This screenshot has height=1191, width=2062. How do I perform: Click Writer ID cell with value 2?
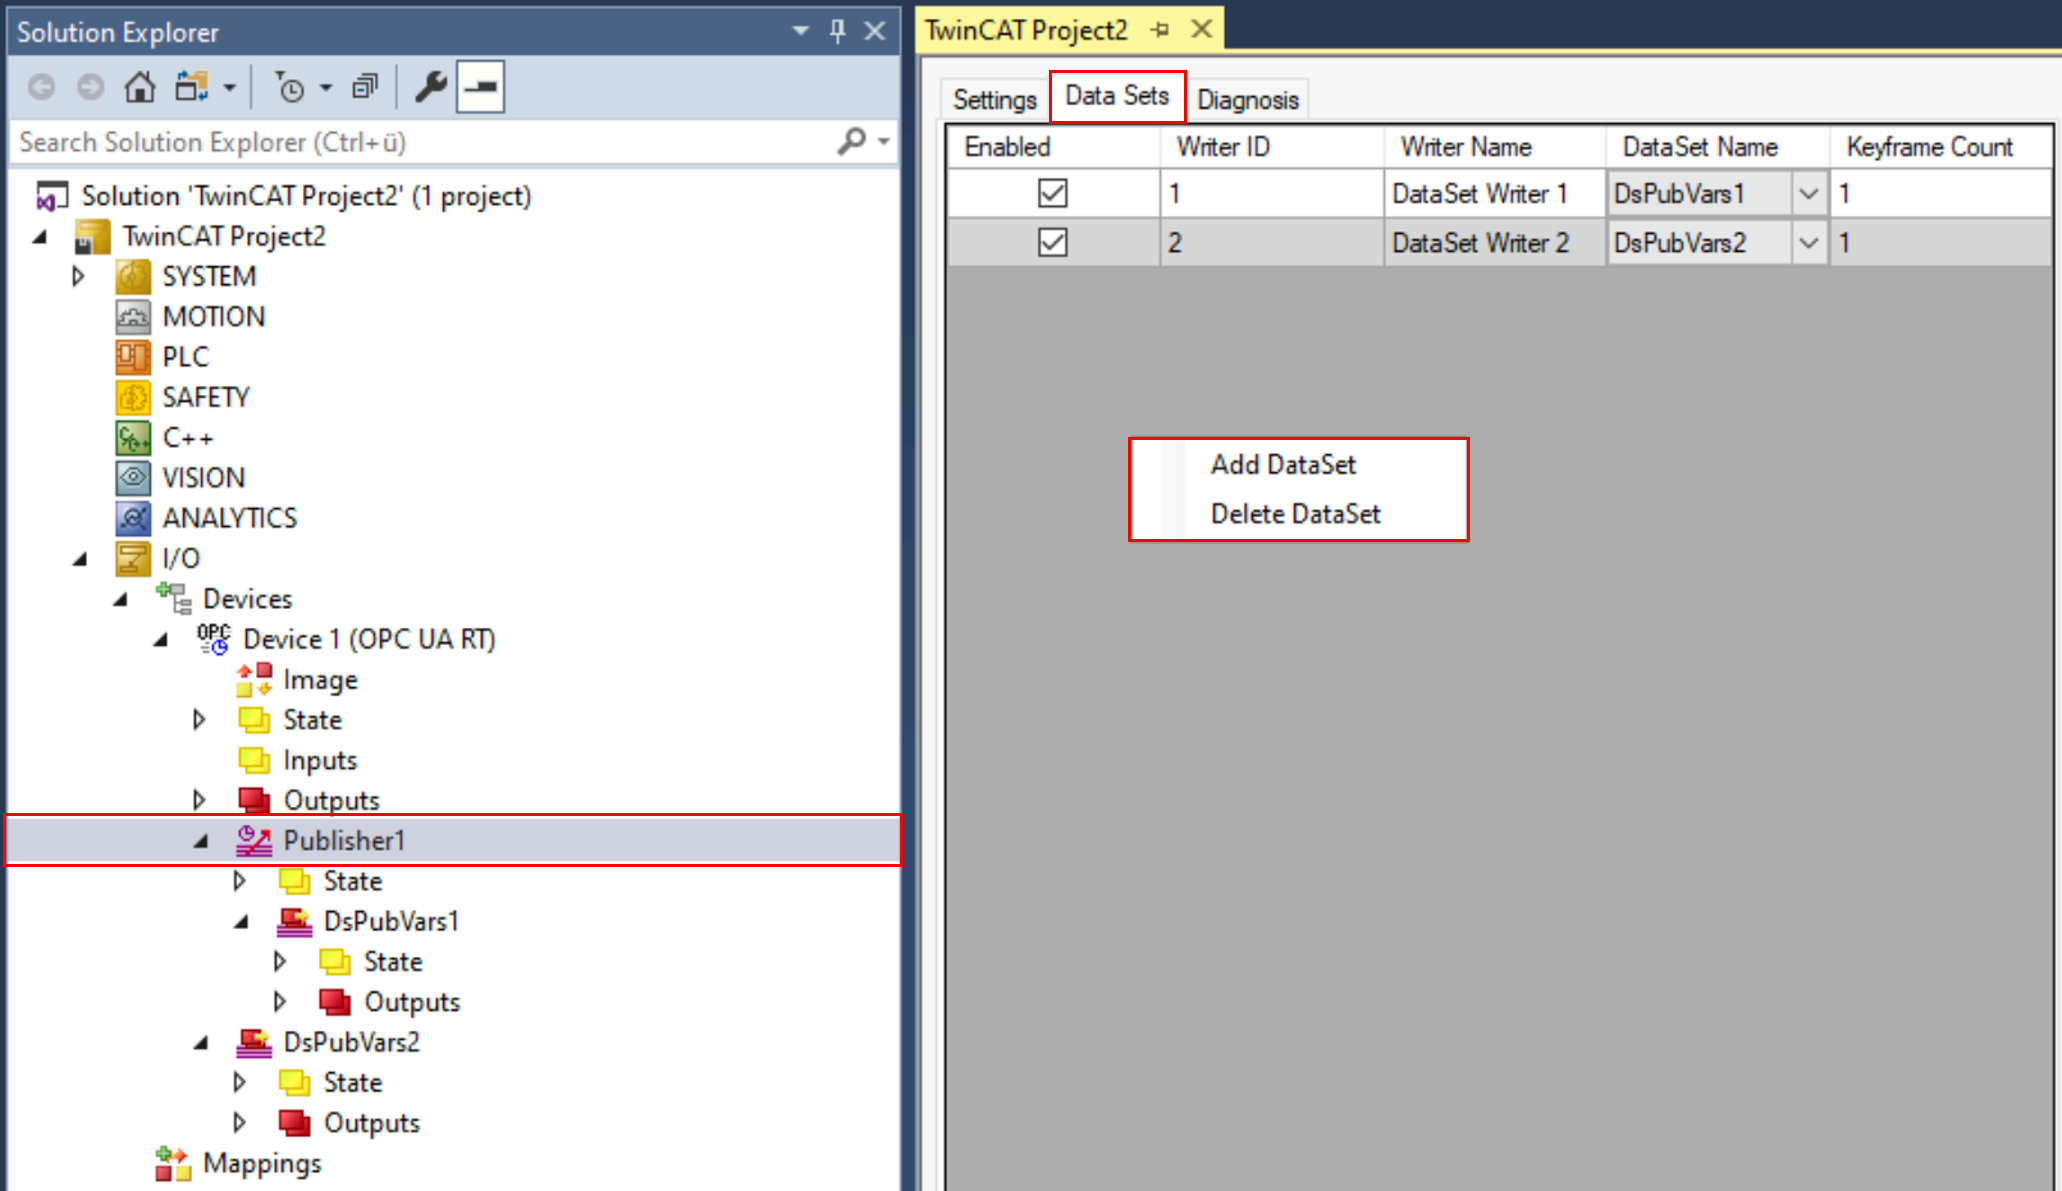point(1272,242)
